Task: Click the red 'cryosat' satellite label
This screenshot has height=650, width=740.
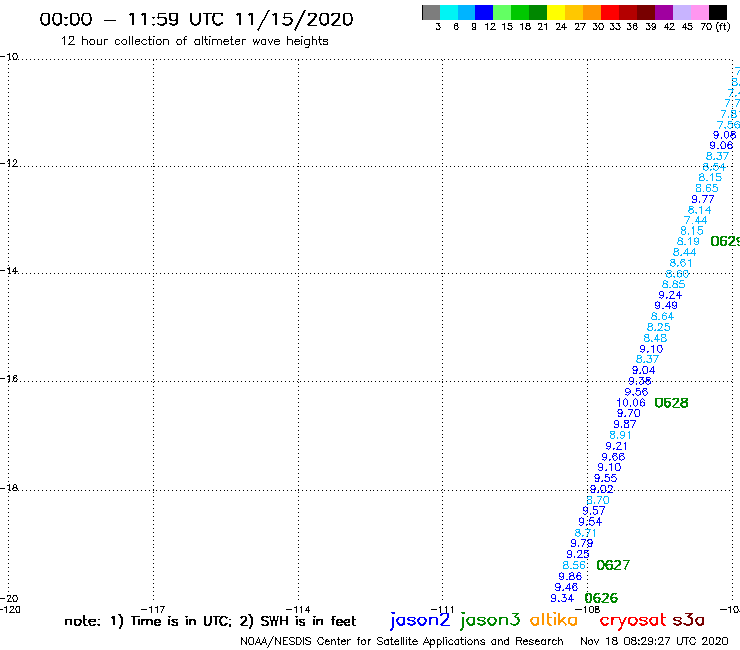Action: [633, 620]
